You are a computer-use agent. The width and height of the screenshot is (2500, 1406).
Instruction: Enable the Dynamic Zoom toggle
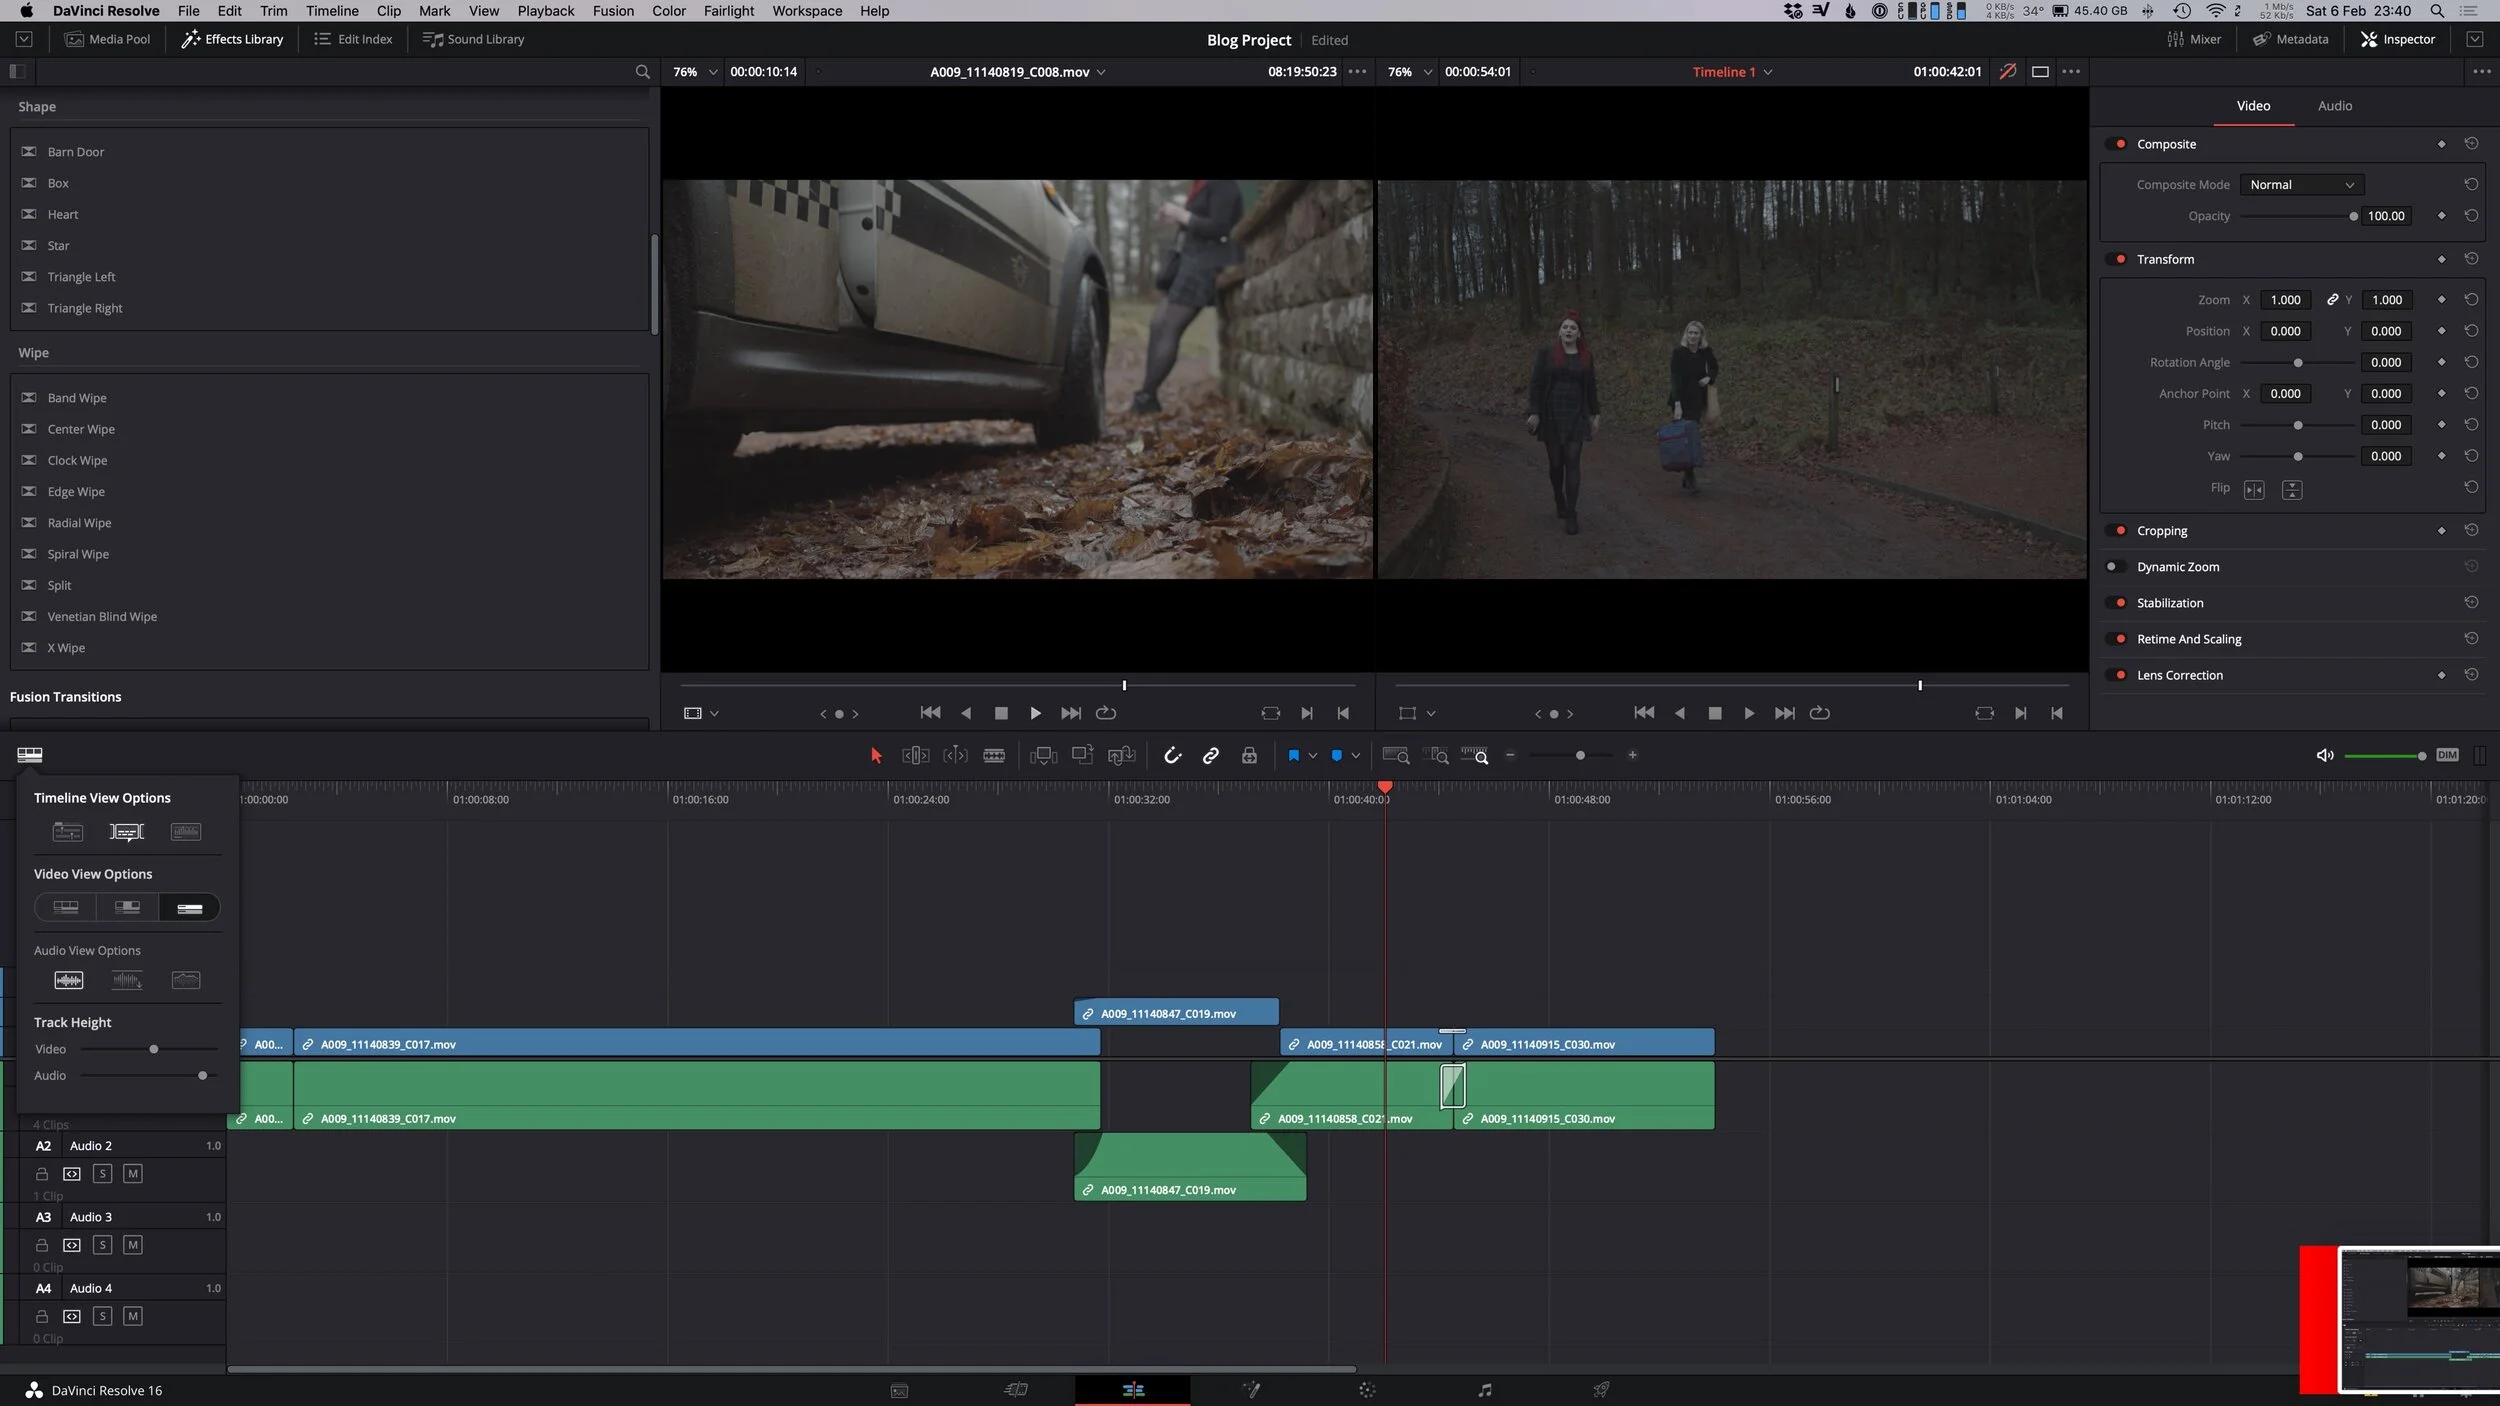click(2117, 566)
